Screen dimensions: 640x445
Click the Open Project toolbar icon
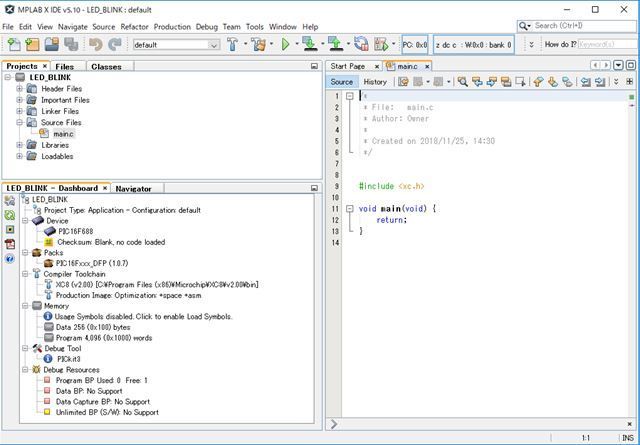52,44
